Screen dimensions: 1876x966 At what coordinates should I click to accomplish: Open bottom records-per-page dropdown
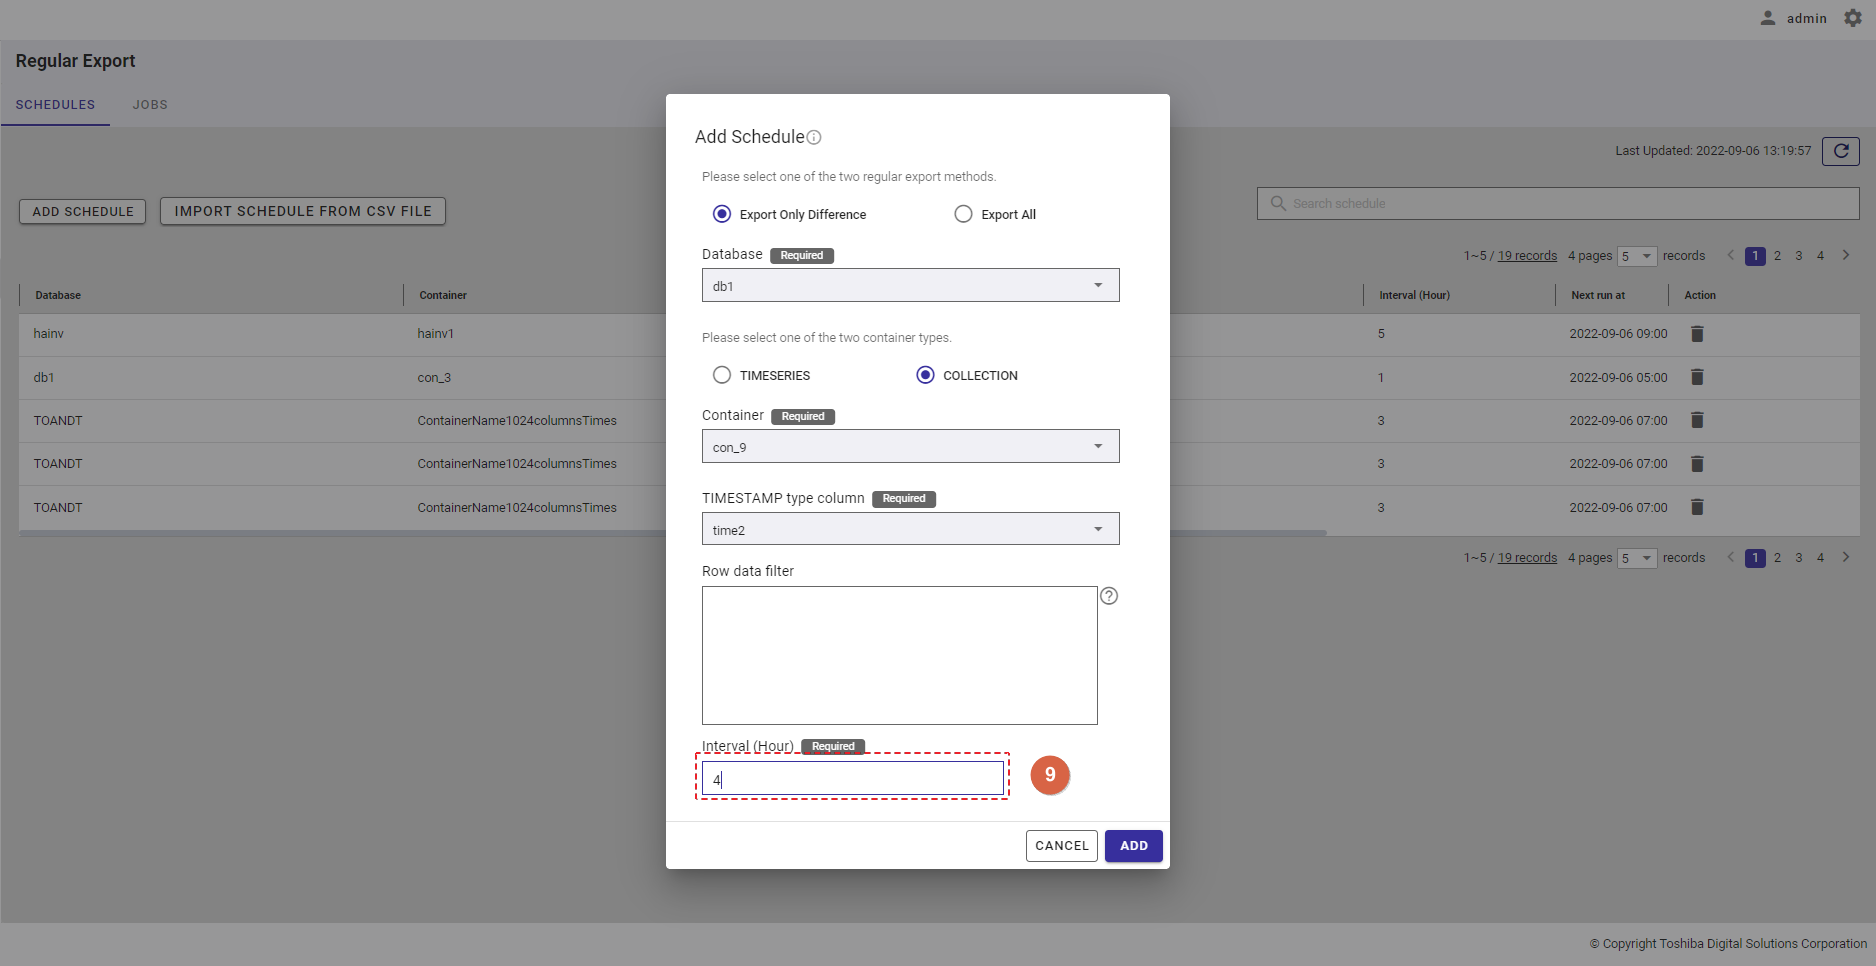click(1637, 558)
